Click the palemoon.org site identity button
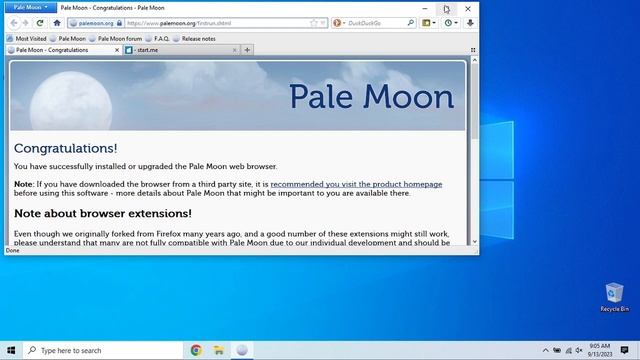The width and height of the screenshot is (640, 360). pyautogui.click(x=96, y=23)
